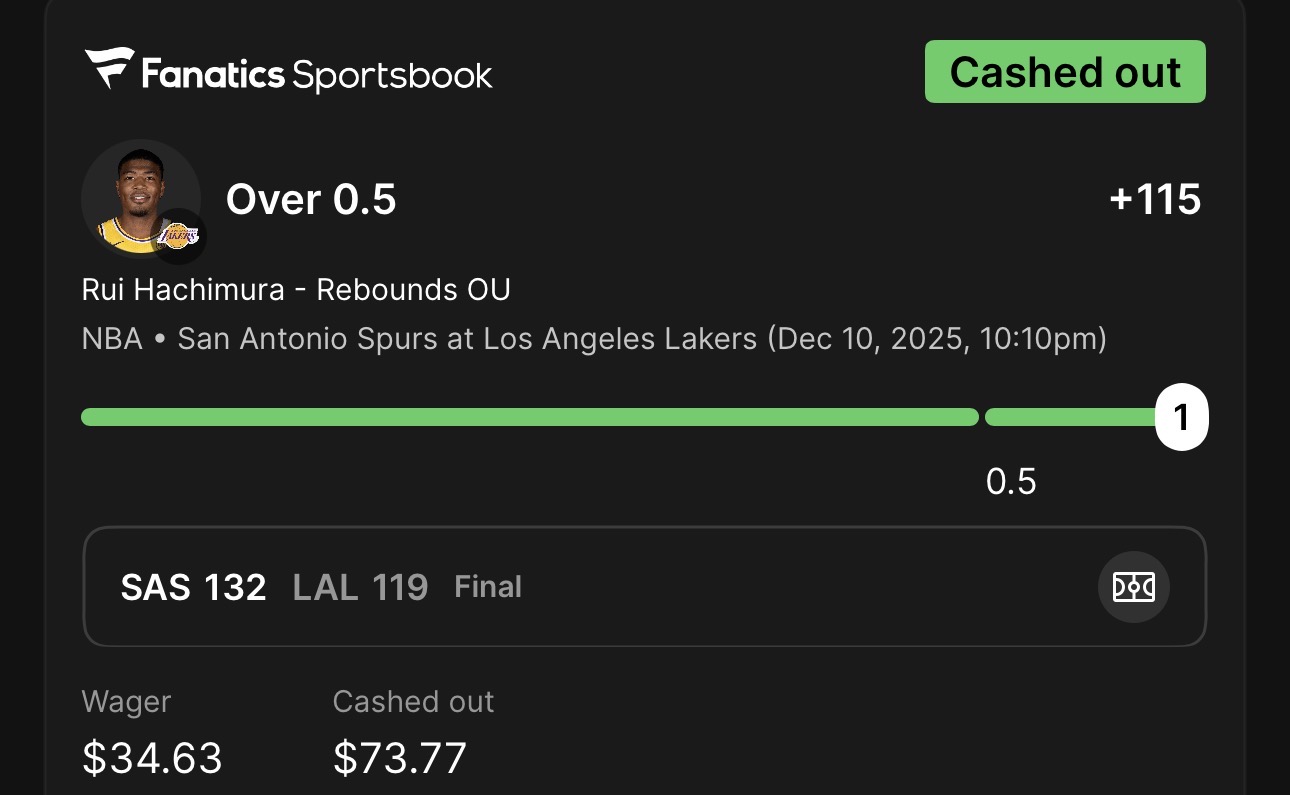Tap the Spurs at Lakers game details line
The height and width of the screenshot is (795, 1290).
(x=594, y=340)
